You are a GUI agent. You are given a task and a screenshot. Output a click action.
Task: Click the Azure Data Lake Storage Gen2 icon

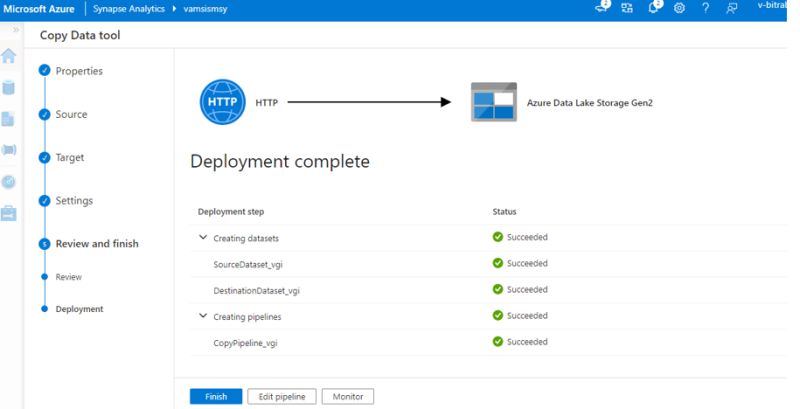(x=493, y=102)
